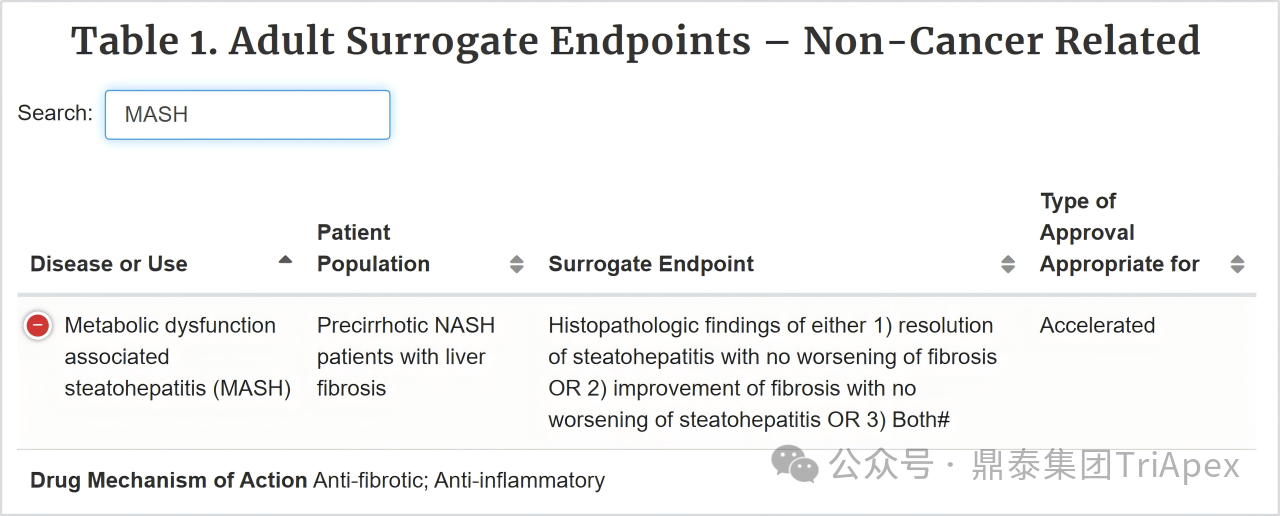1280x516 pixels.
Task: Sort by the Disease or Use header text
Action: 109,264
